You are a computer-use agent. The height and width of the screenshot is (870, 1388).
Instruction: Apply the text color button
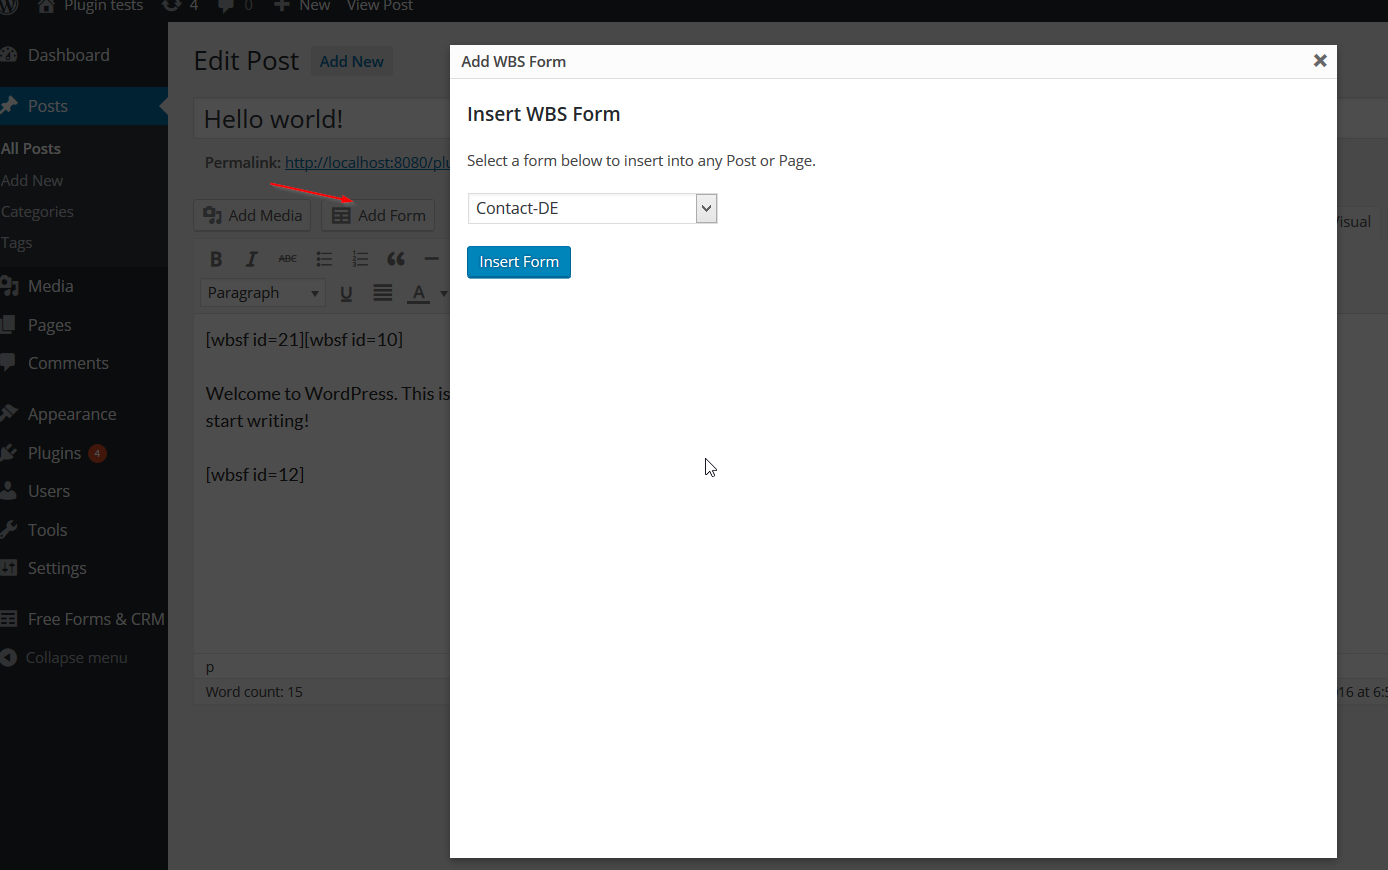(419, 293)
